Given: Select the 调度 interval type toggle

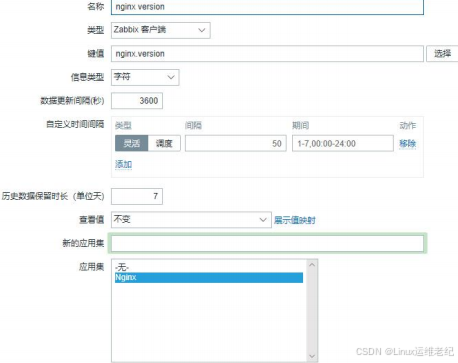Looking at the screenshot, I should point(164,143).
